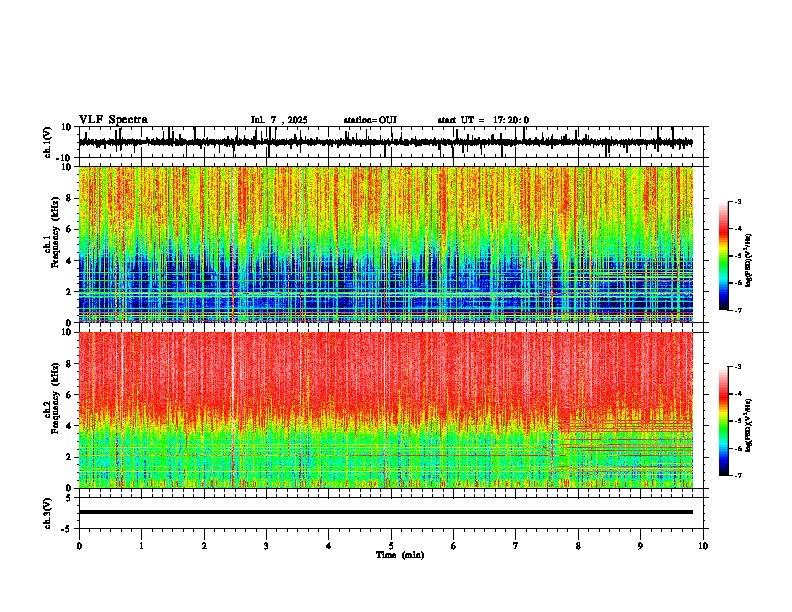
Task: Click the '-3' label on ch.1 color scale
Action: coord(738,202)
